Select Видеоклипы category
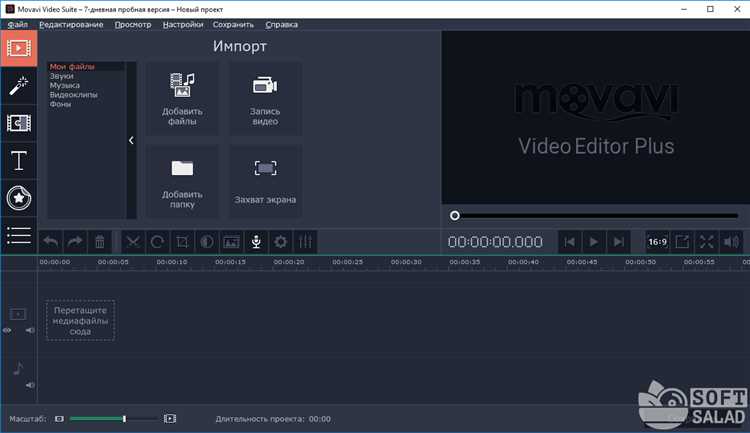Image resolution: width=750 pixels, height=433 pixels. point(73,95)
